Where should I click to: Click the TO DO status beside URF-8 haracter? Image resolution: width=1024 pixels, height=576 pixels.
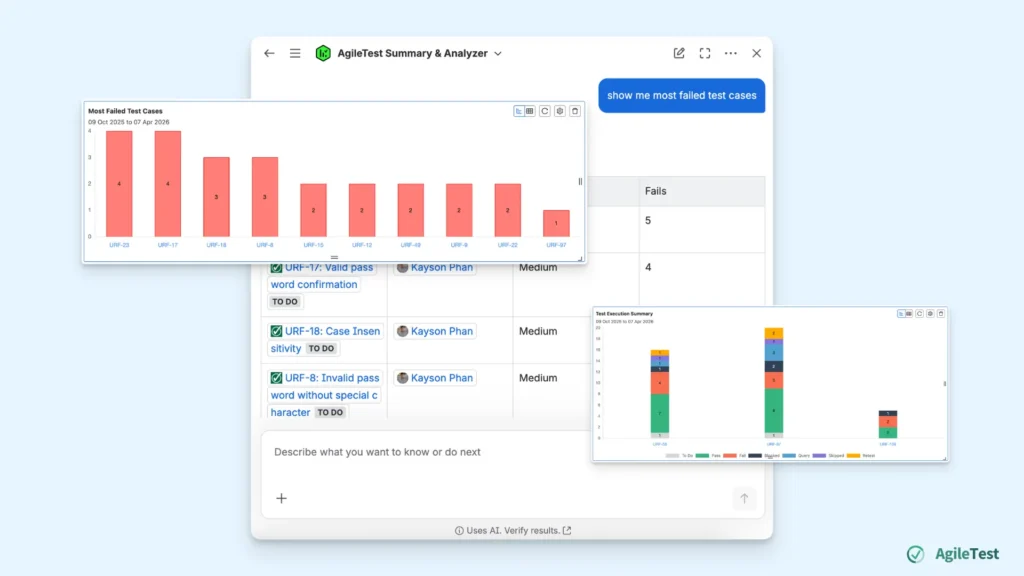pyautogui.click(x=330, y=413)
